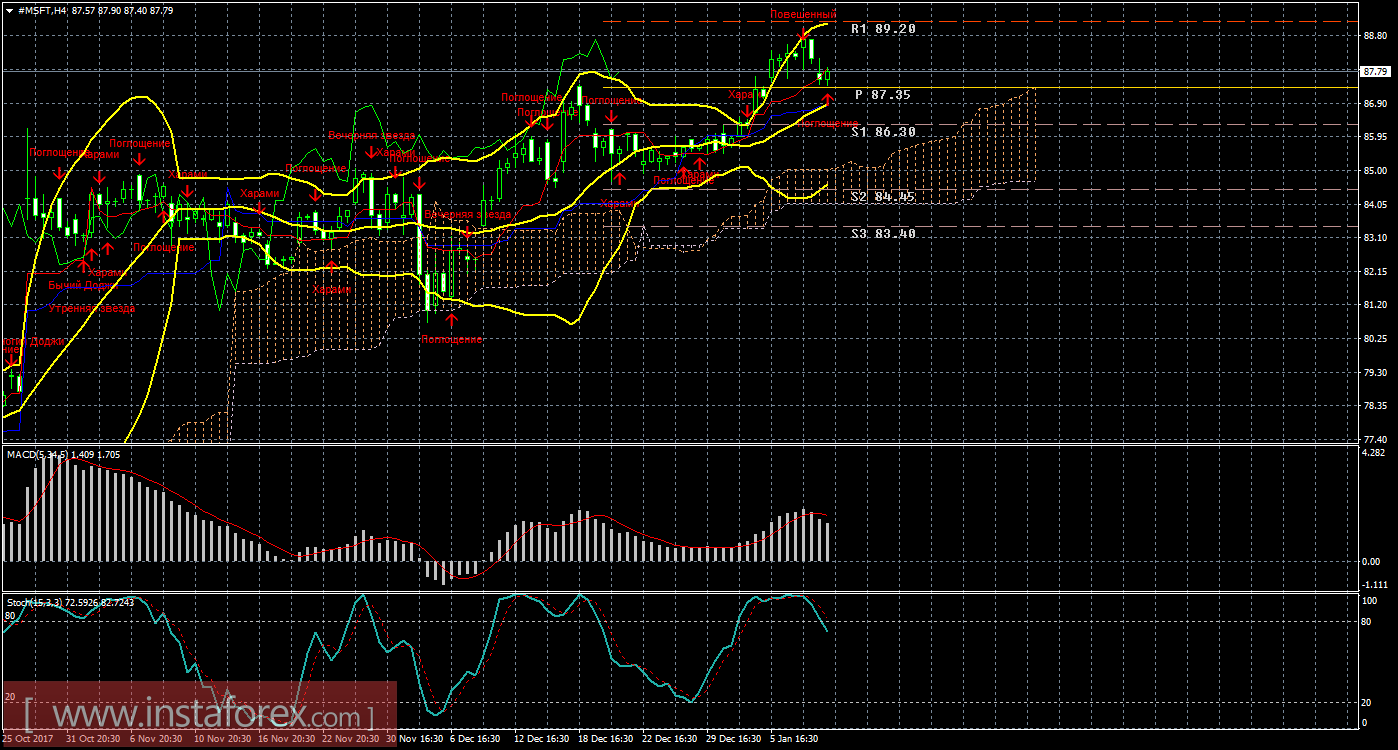Click the S1 86.30 support label

(883, 132)
